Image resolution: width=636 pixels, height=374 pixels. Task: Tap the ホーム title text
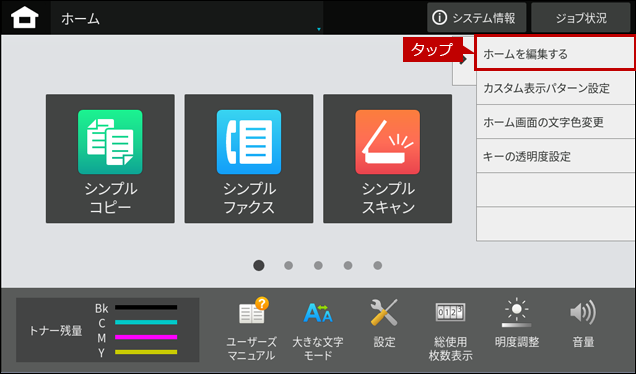coord(80,19)
